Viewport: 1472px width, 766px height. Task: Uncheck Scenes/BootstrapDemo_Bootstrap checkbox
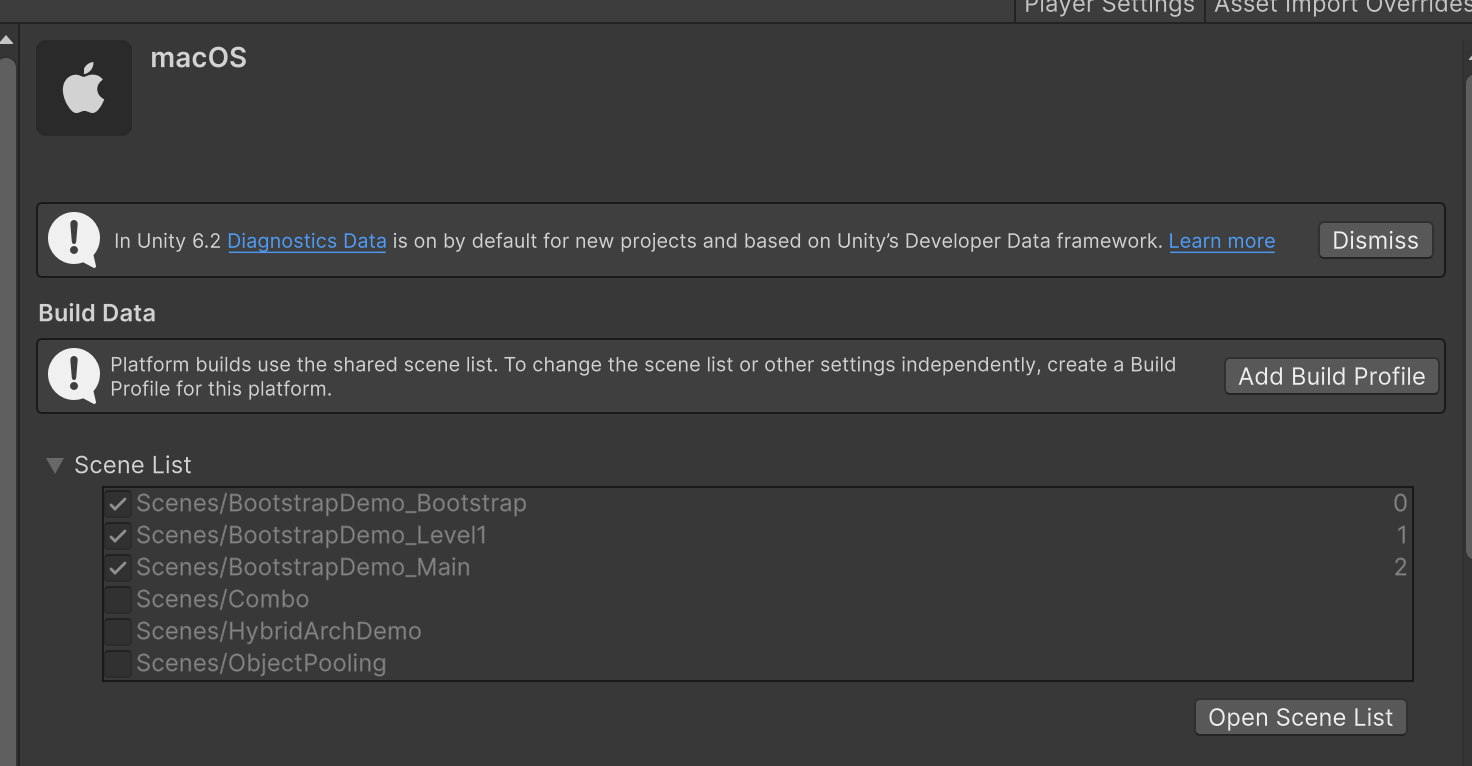(118, 503)
